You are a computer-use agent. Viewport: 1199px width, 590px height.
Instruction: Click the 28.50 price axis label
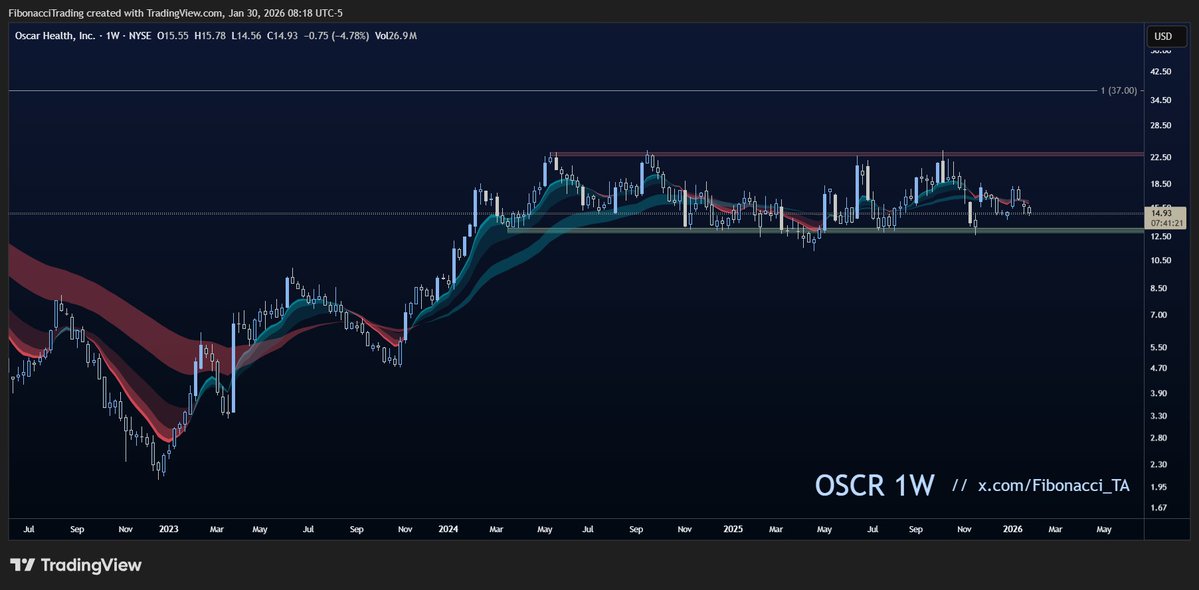click(1162, 125)
